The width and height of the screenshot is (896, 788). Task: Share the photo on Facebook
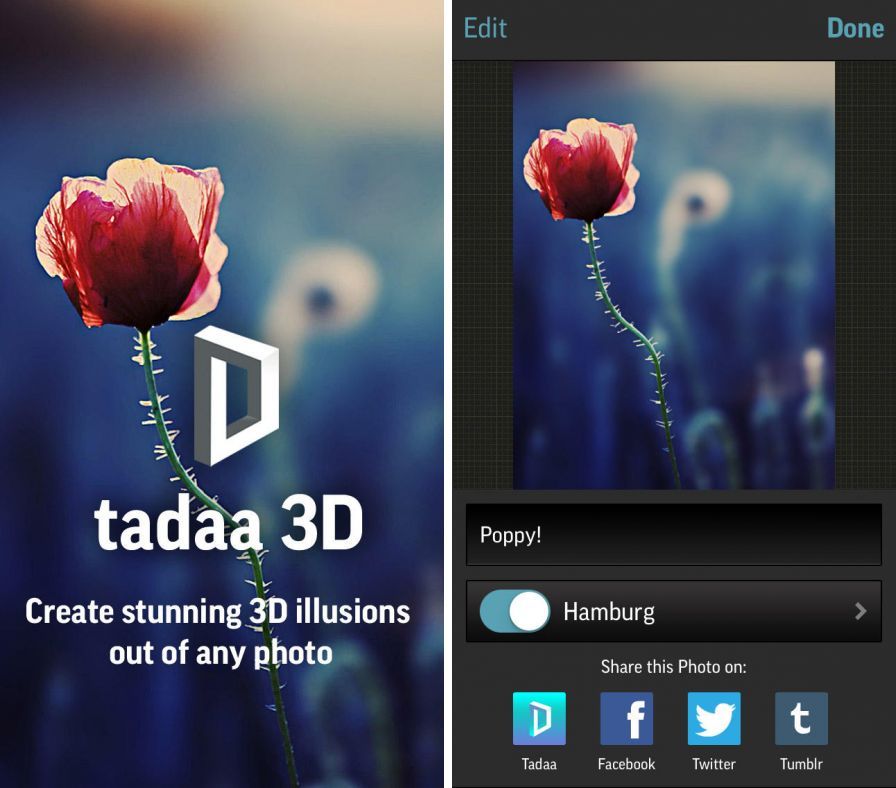[x=626, y=718]
